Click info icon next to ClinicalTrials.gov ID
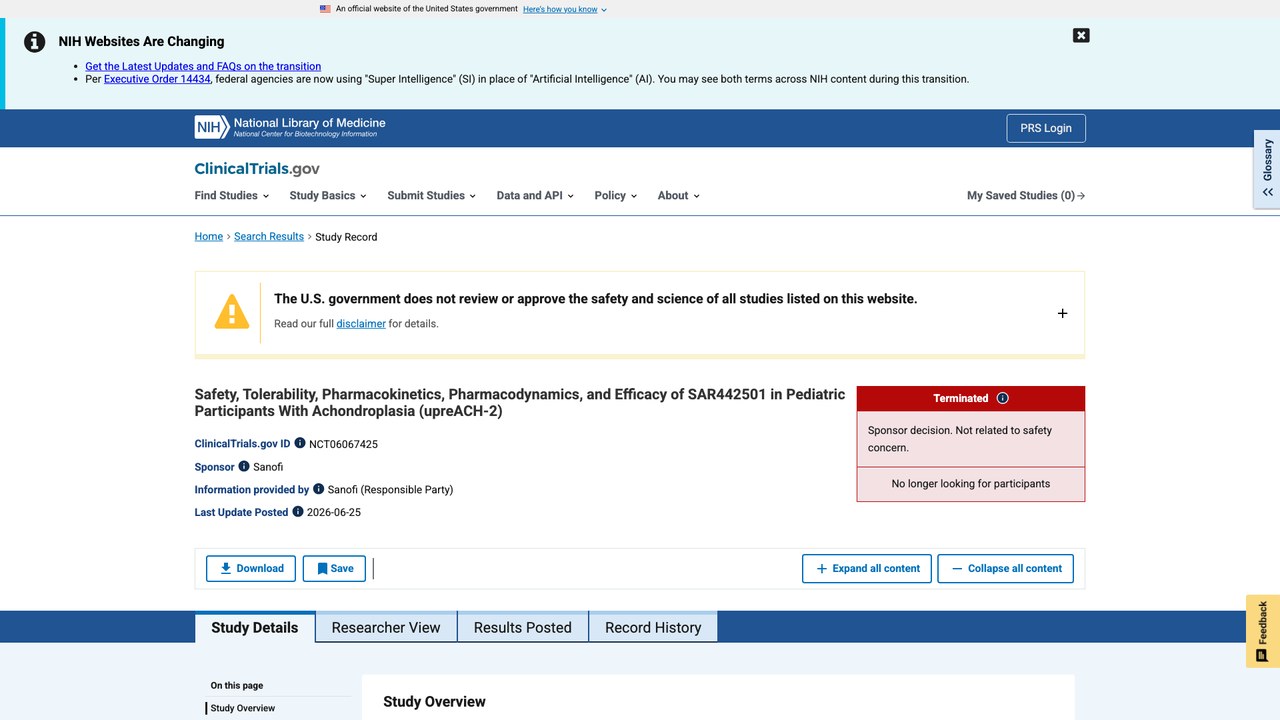Viewport: 1280px width, 720px height. (300, 443)
